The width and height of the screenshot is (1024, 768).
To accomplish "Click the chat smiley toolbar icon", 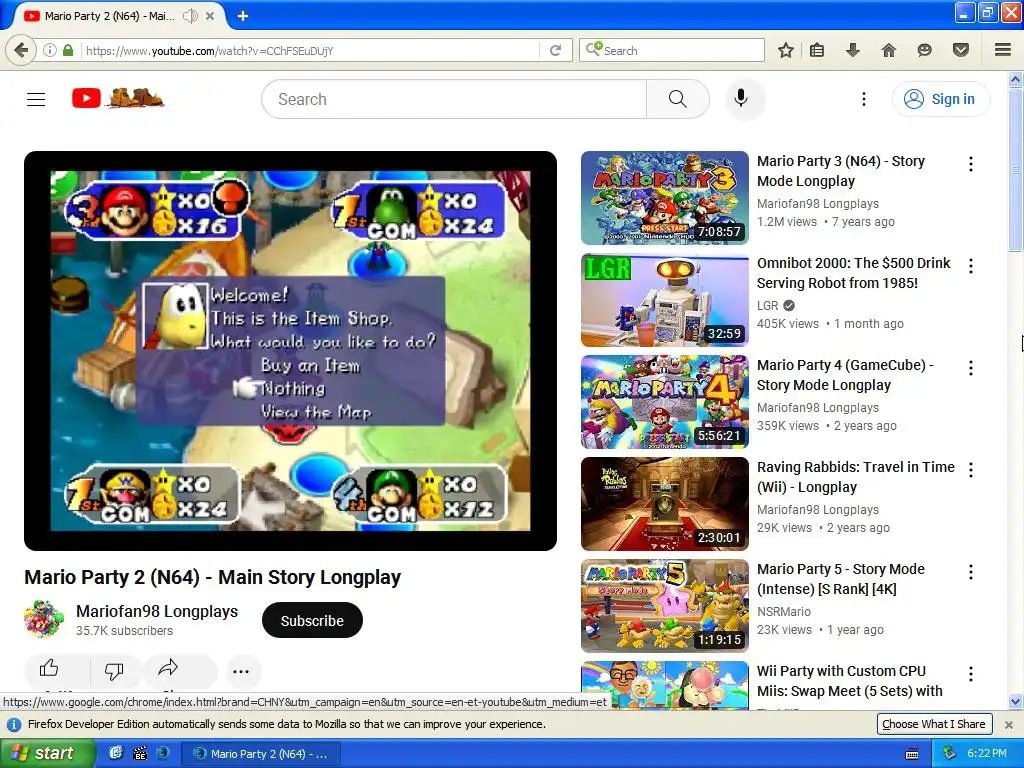I will point(924,50).
